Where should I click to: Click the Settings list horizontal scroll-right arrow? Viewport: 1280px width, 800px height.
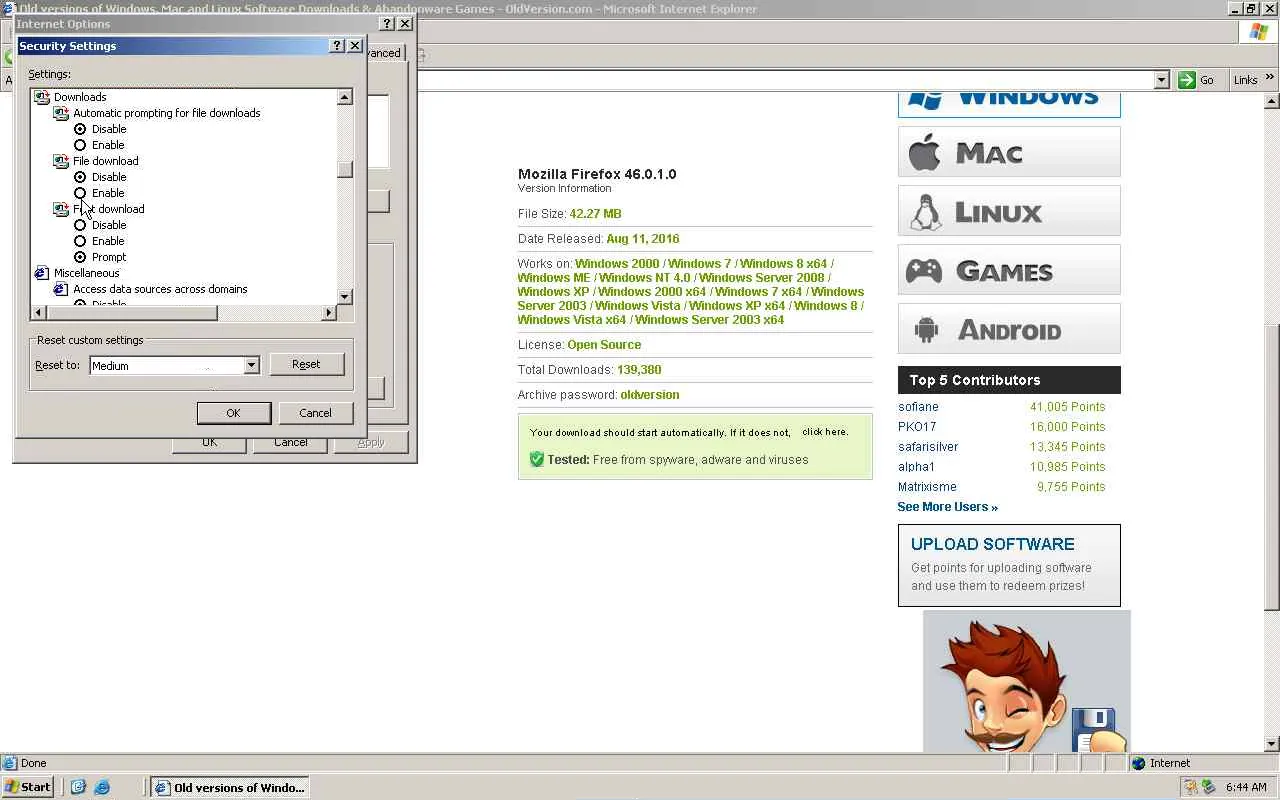click(329, 313)
